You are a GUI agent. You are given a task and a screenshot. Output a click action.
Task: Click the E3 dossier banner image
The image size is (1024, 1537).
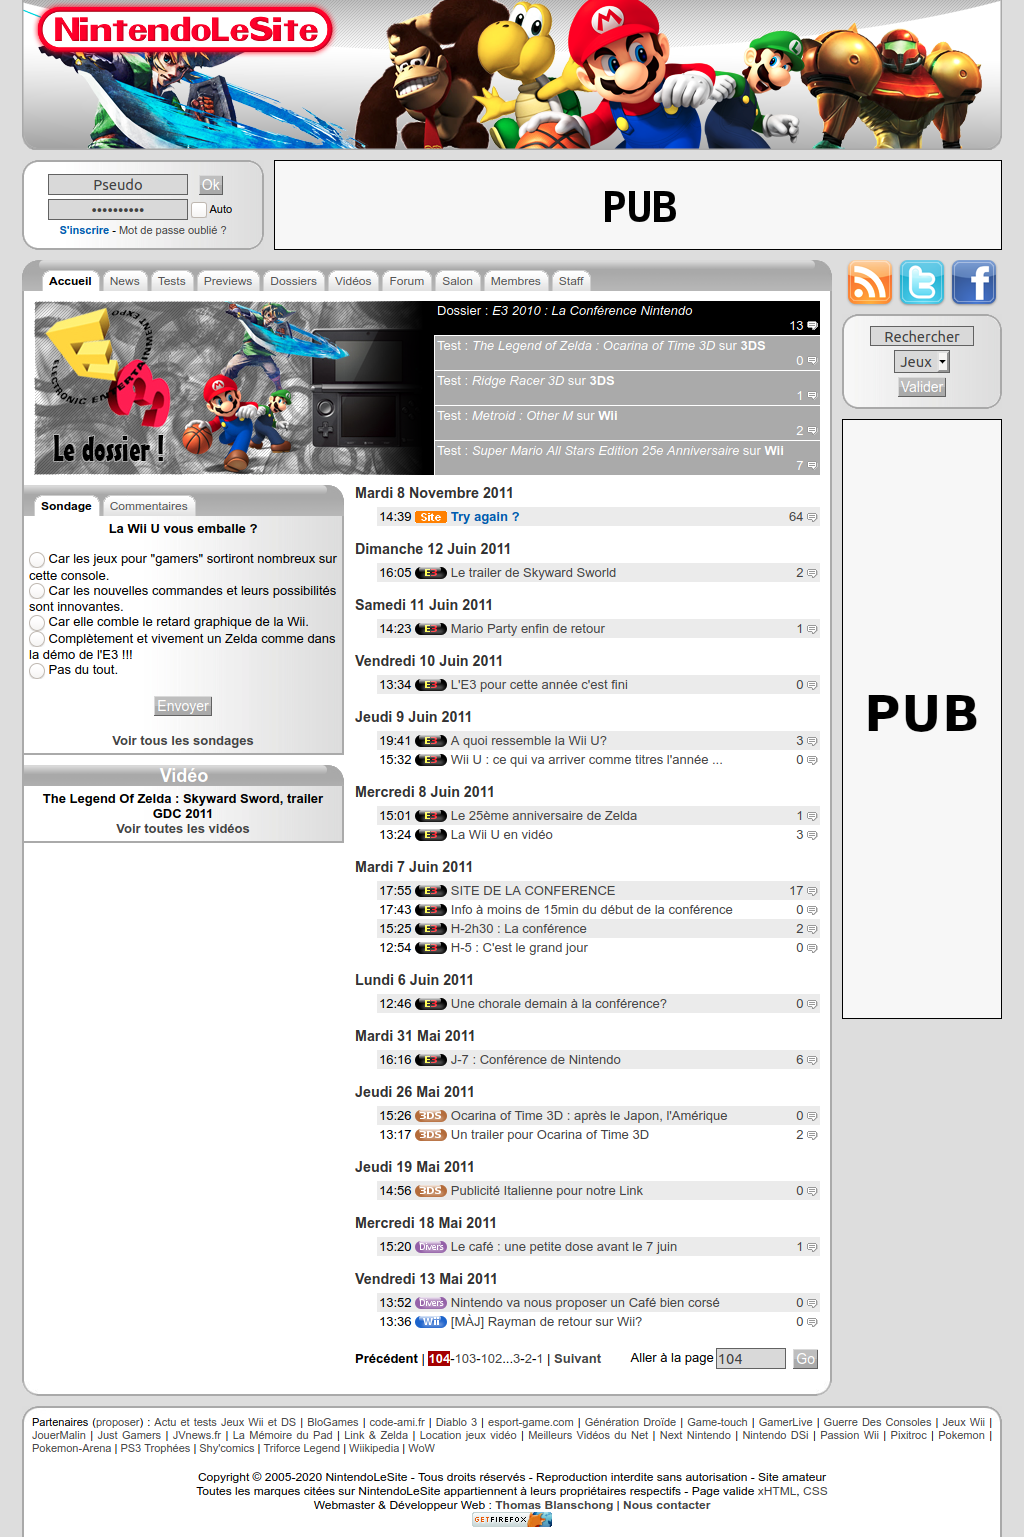click(235, 388)
